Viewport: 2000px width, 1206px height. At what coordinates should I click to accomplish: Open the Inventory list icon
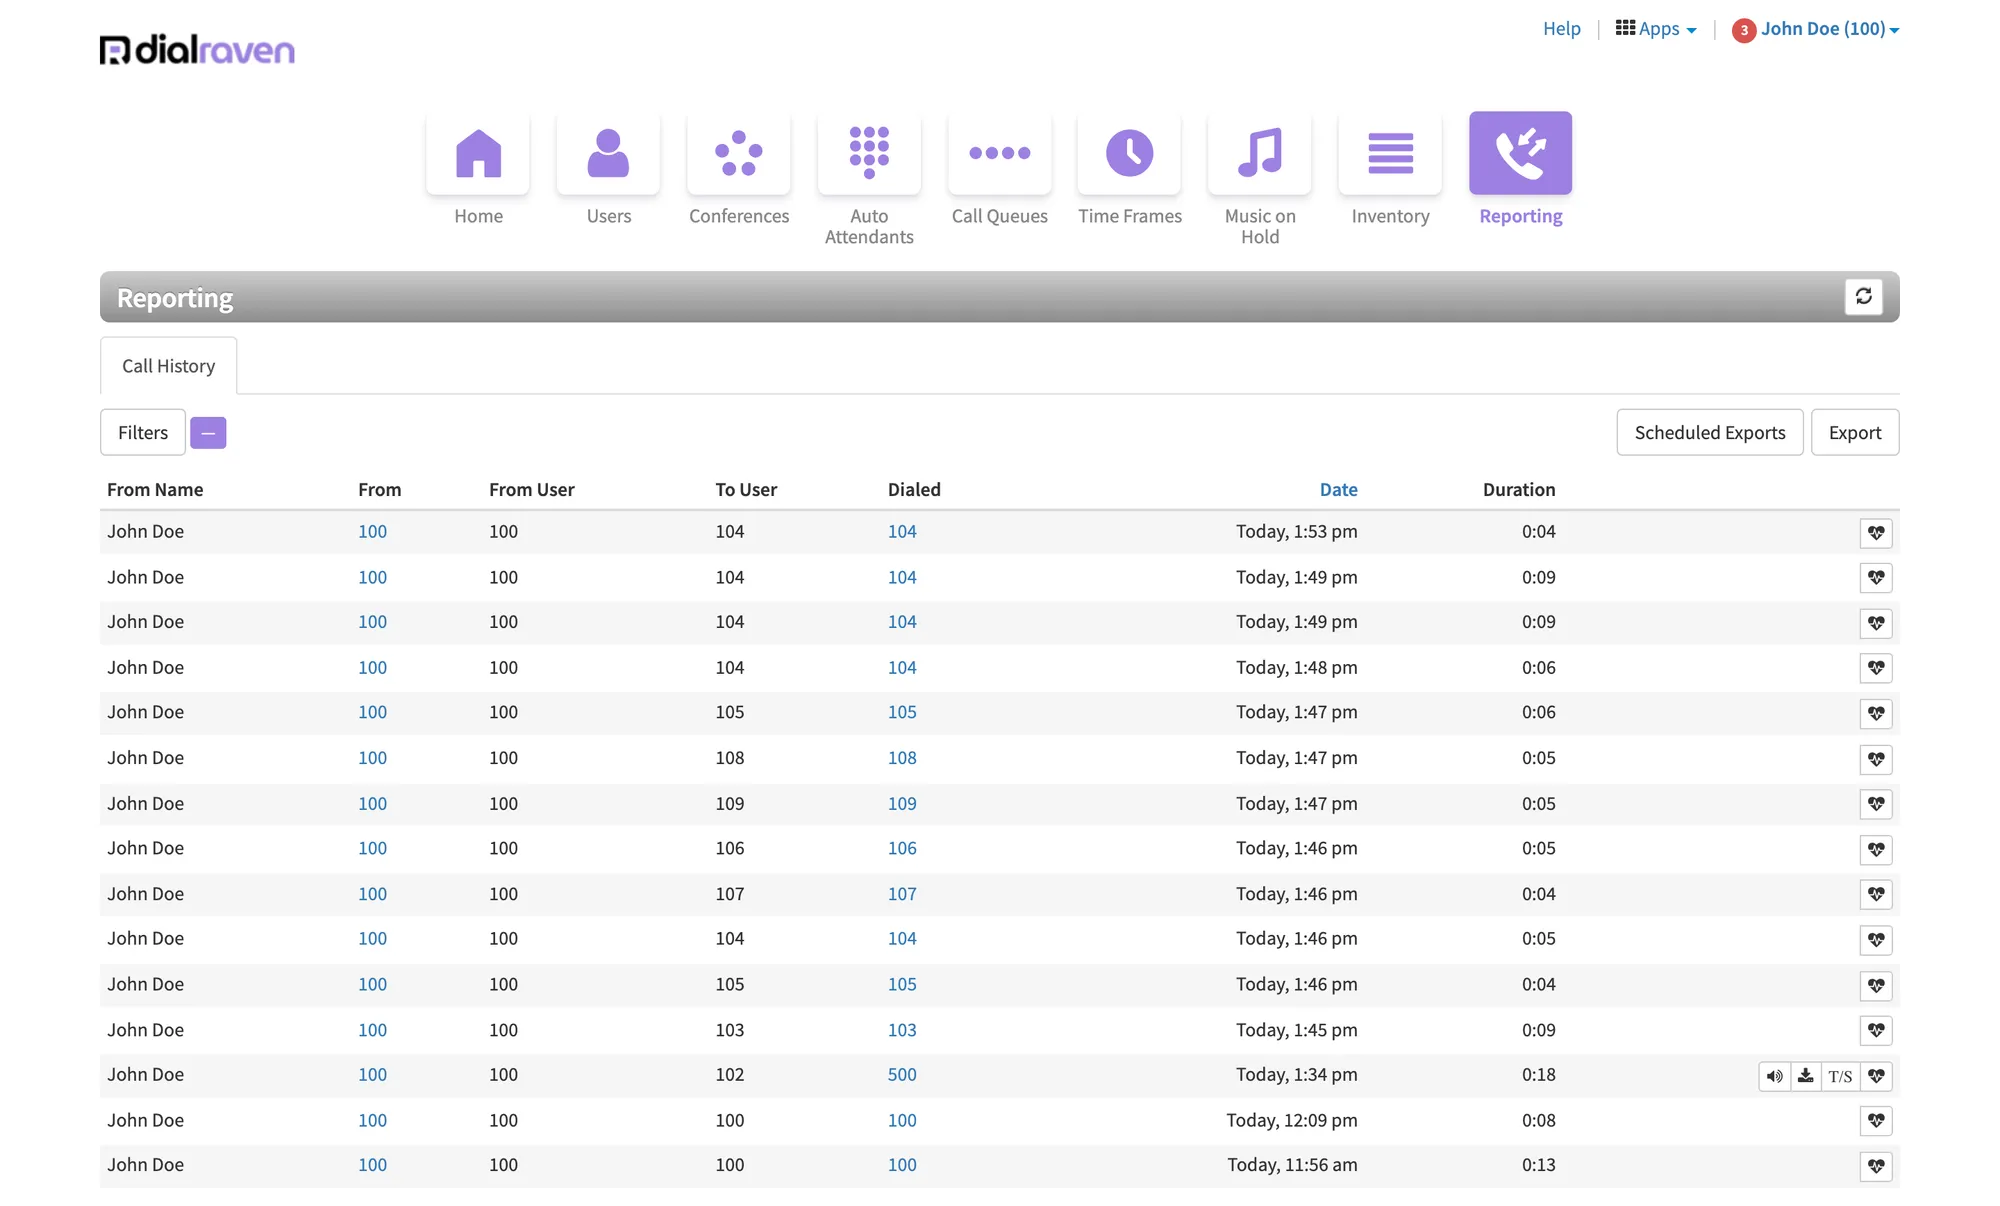click(x=1390, y=153)
